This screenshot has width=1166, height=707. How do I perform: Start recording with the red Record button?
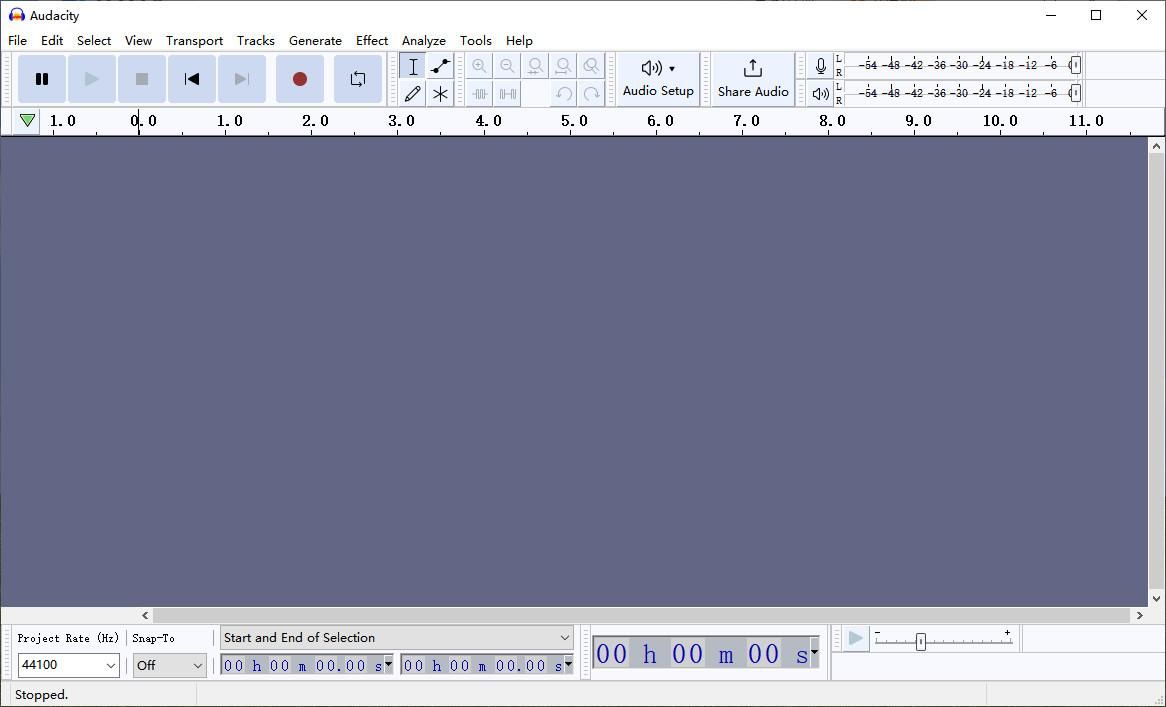pyautogui.click(x=300, y=79)
